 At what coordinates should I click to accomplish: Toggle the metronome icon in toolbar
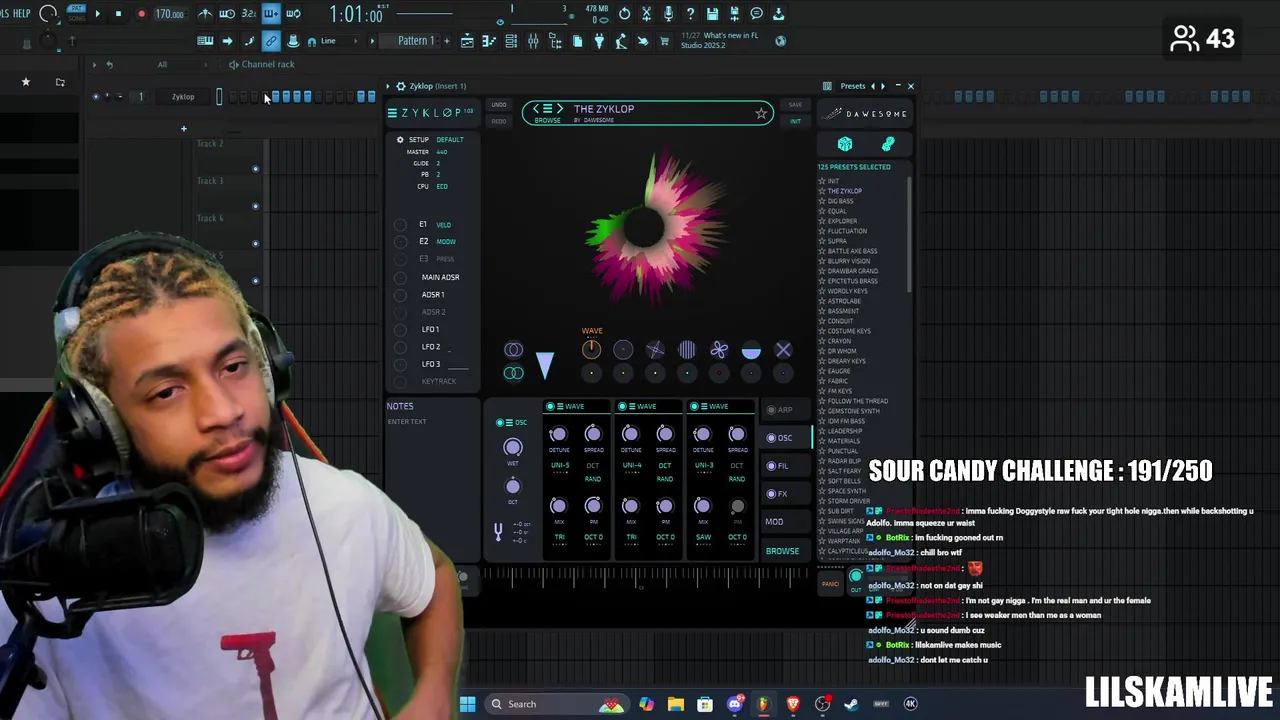click(x=205, y=14)
